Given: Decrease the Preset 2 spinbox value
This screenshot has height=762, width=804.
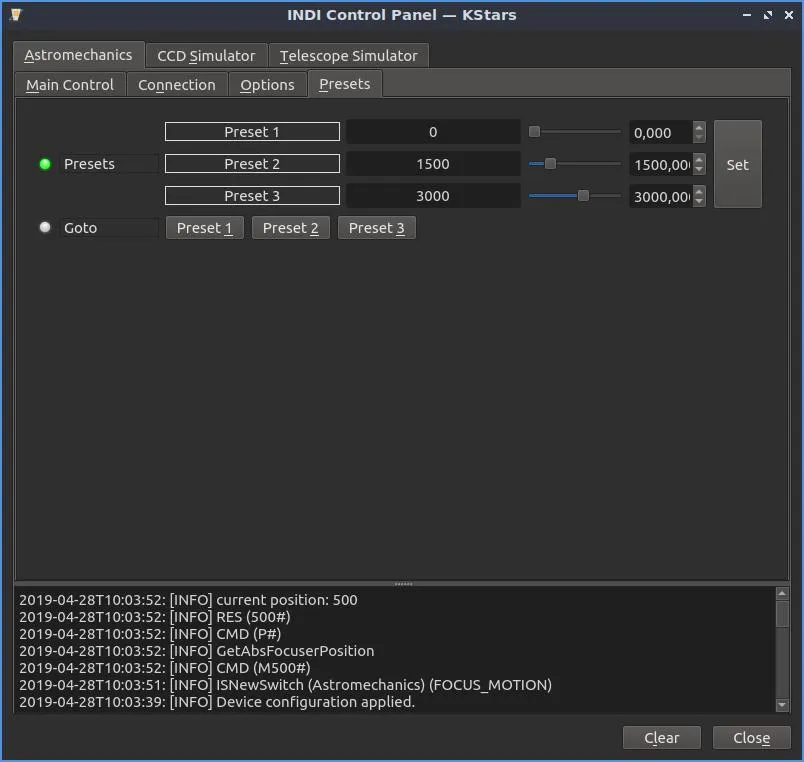Looking at the screenshot, I should [699, 170].
